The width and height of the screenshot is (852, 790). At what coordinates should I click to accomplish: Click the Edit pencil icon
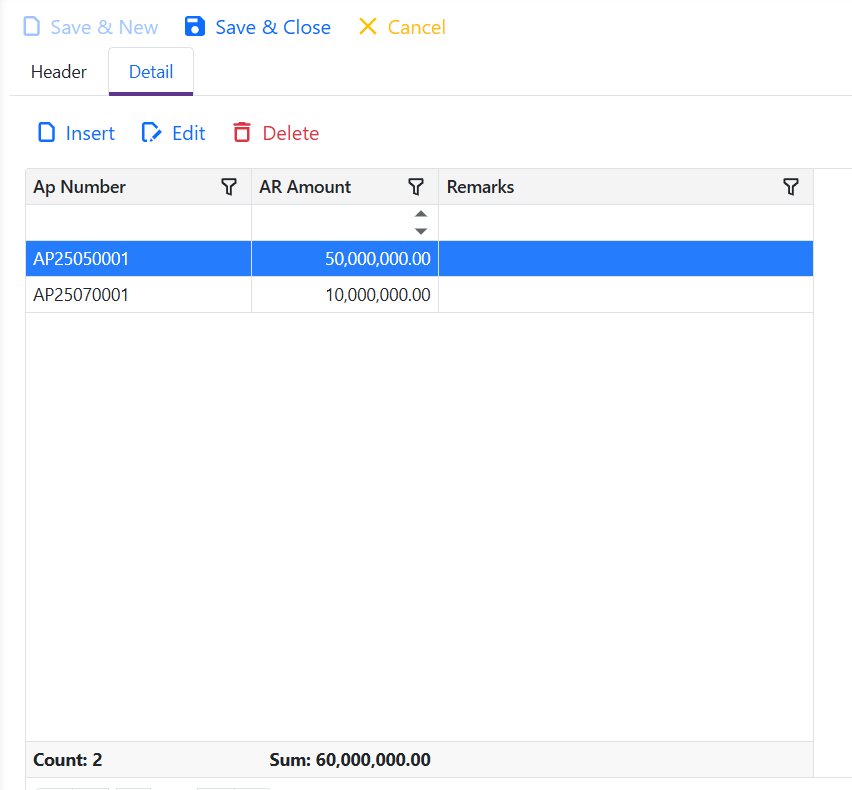151,133
